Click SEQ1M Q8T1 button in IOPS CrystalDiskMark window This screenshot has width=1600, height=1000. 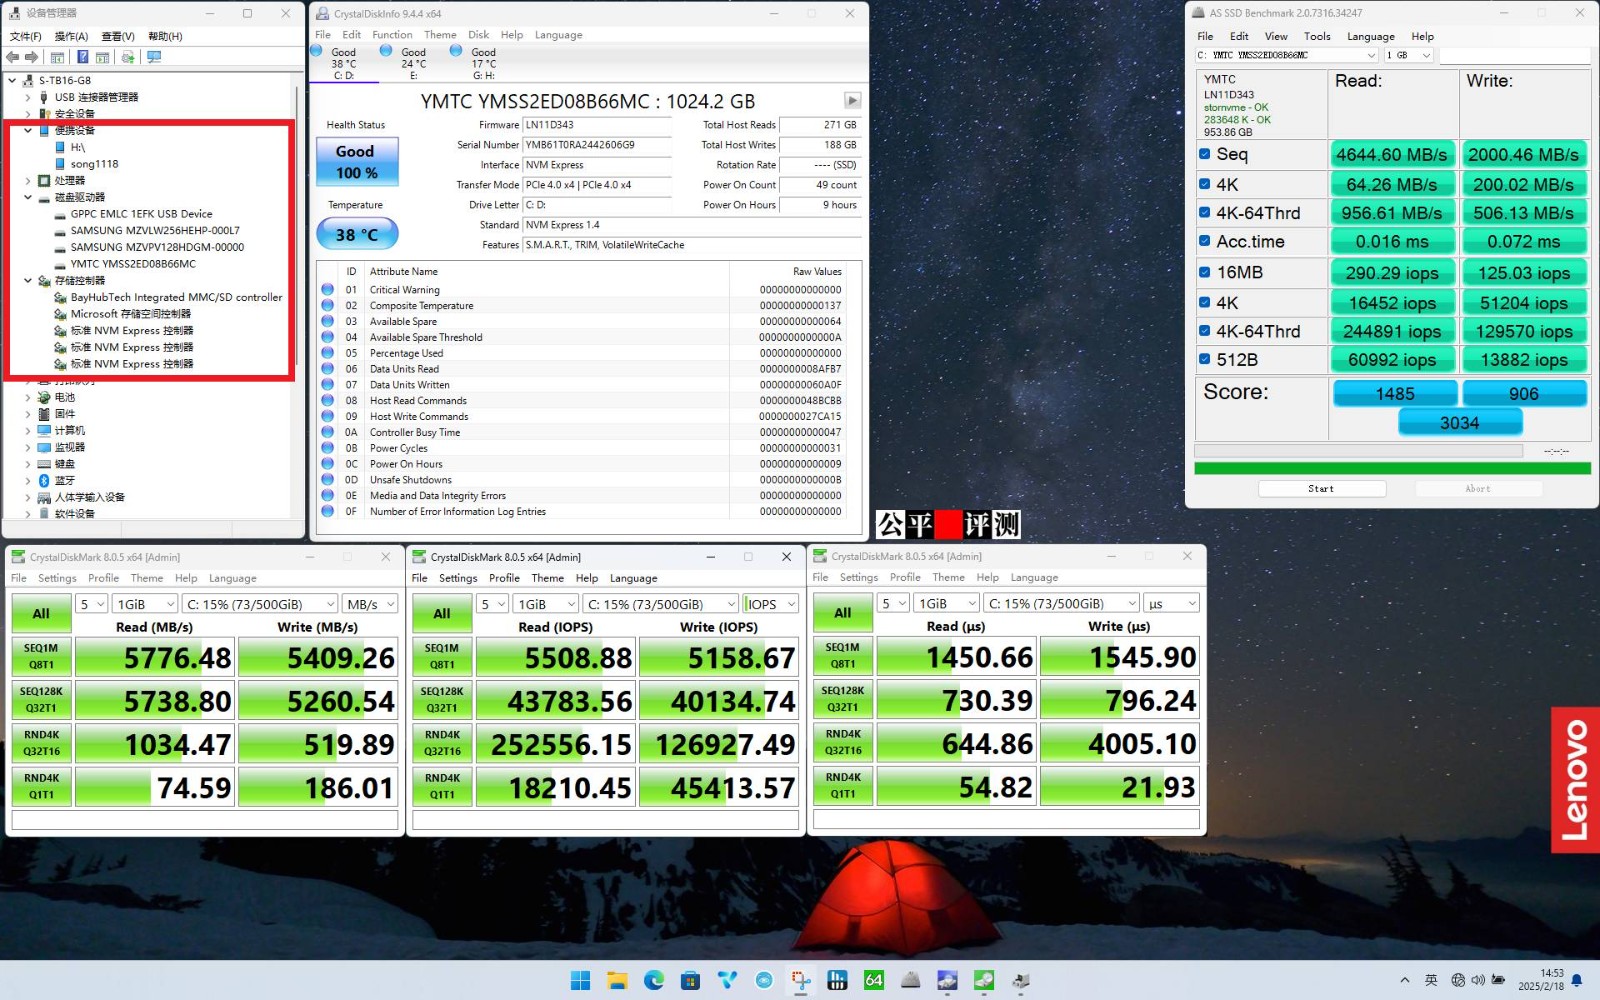(442, 656)
